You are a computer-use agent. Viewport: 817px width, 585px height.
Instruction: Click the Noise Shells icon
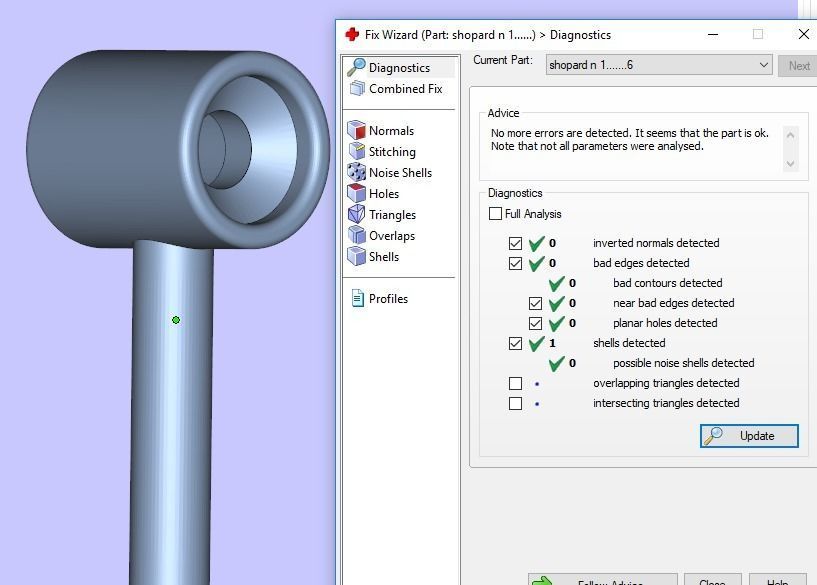click(x=356, y=172)
